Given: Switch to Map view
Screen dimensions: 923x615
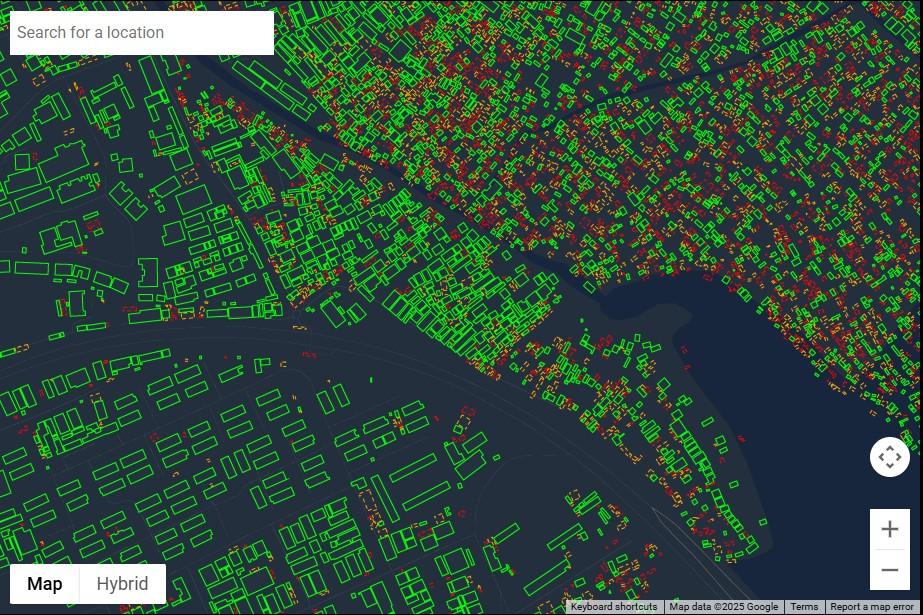Looking at the screenshot, I should (x=45, y=584).
